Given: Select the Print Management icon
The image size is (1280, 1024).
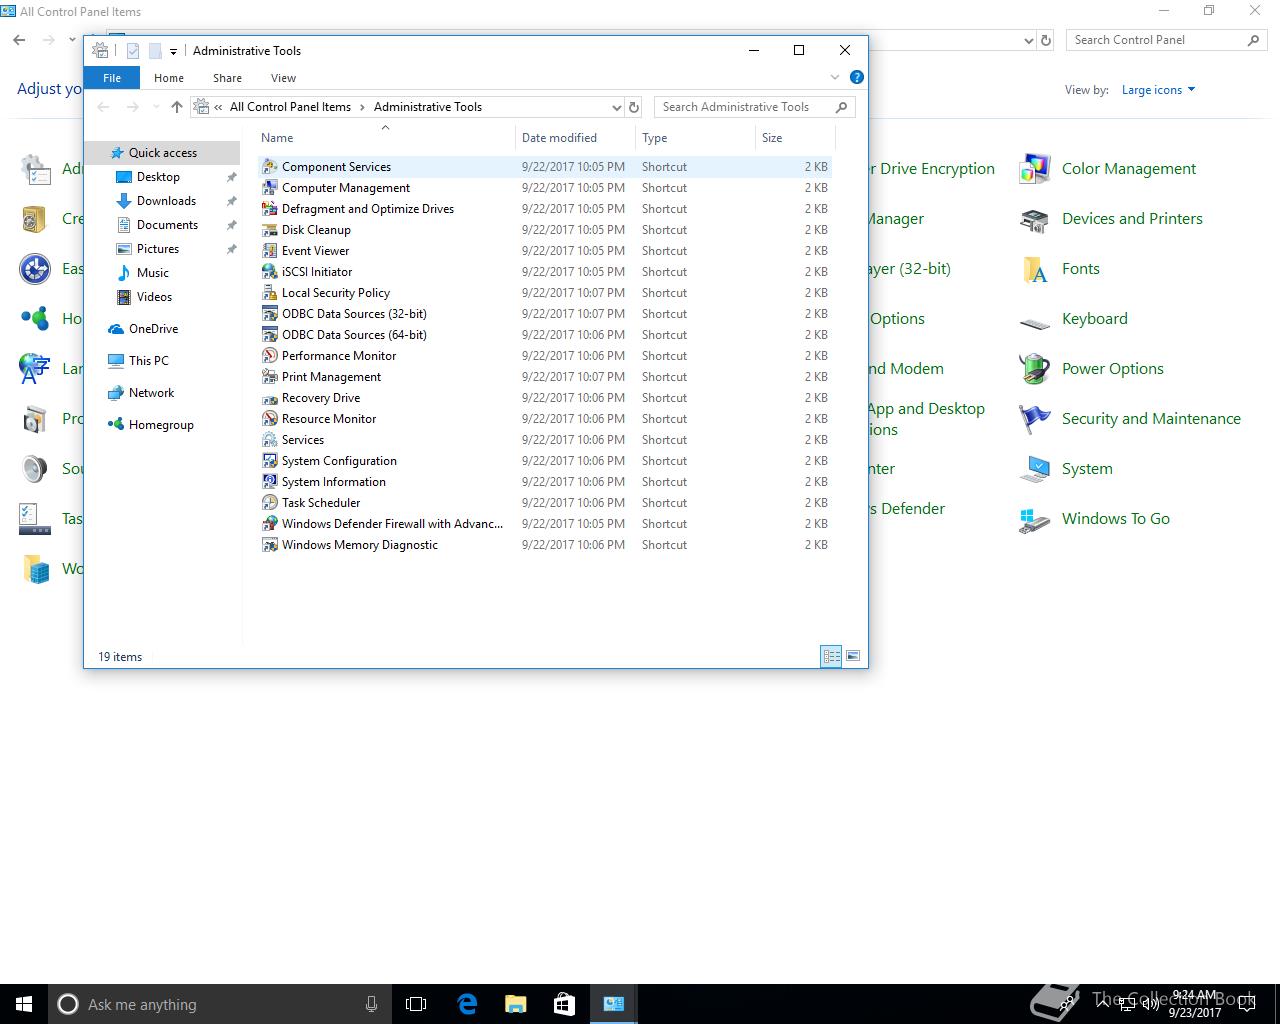Looking at the screenshot, I should tap(269, 377).
